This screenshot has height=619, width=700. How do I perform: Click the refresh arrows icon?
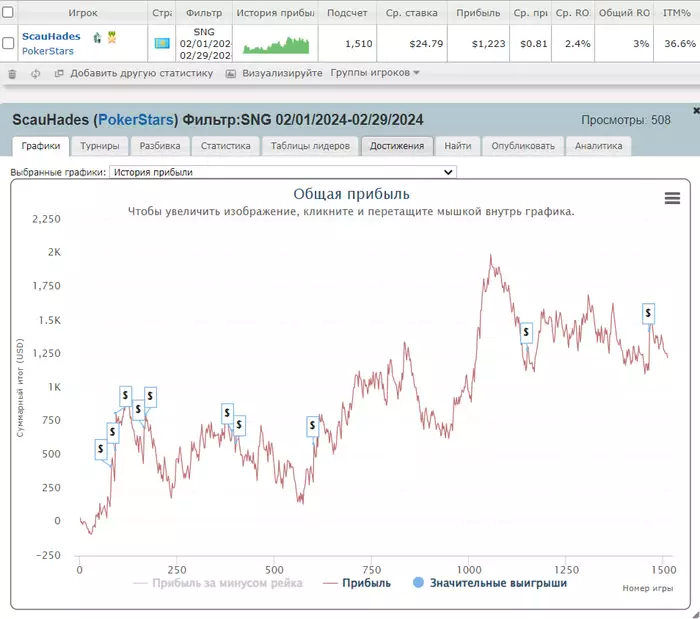[x=35, y=74]
